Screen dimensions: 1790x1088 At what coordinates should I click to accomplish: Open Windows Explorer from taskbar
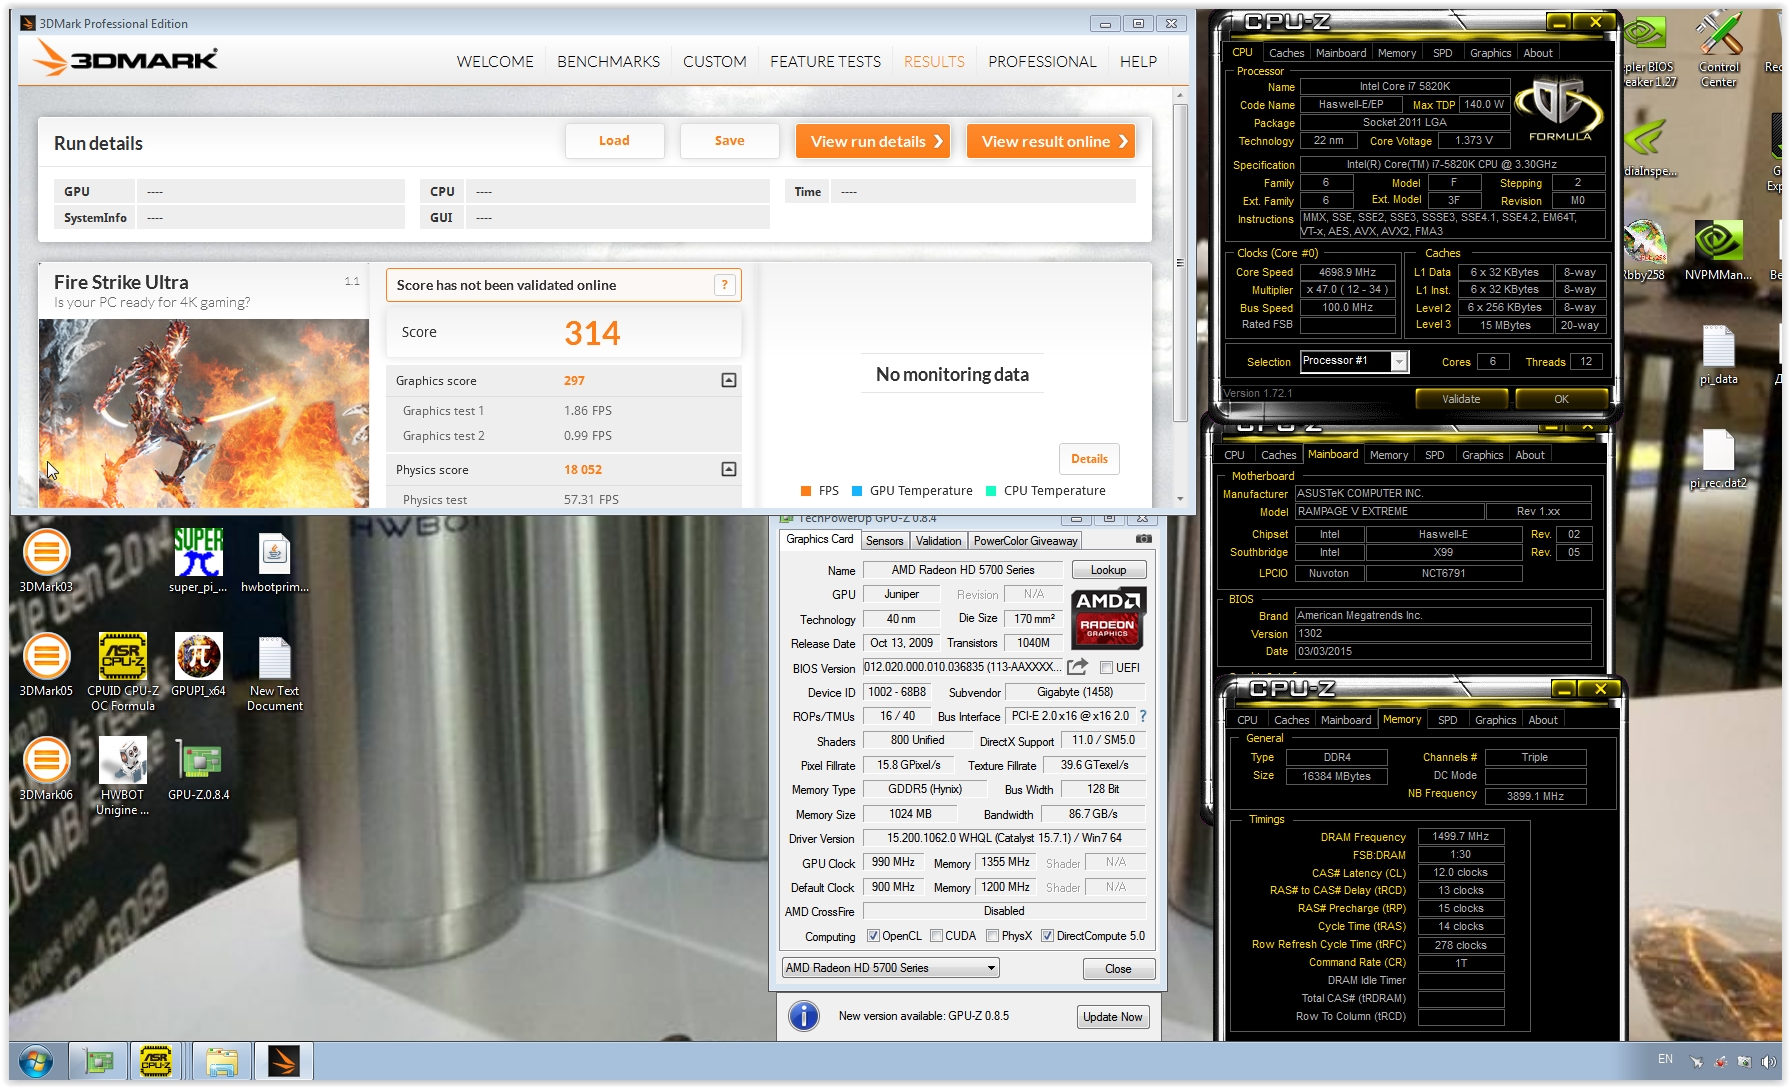click(221, 1062)
